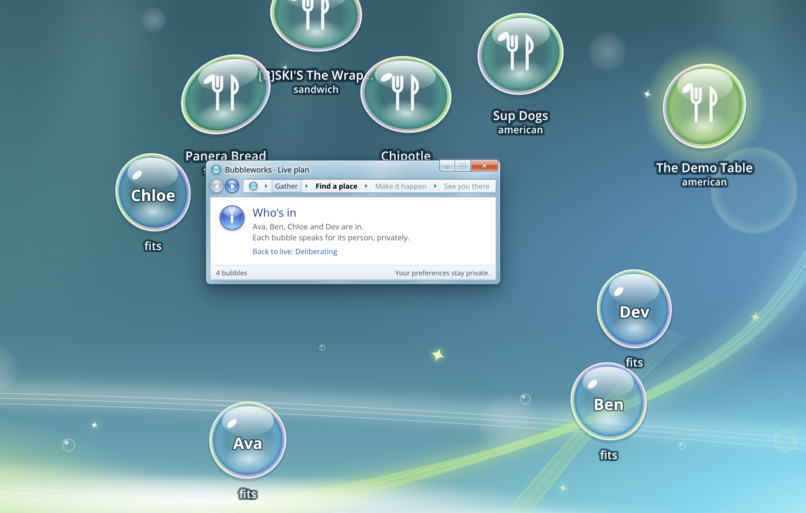This screenshot has height=513, width=806.
Task: Click the blue info icon beside Who's in
Action: (x=232, y=217)
